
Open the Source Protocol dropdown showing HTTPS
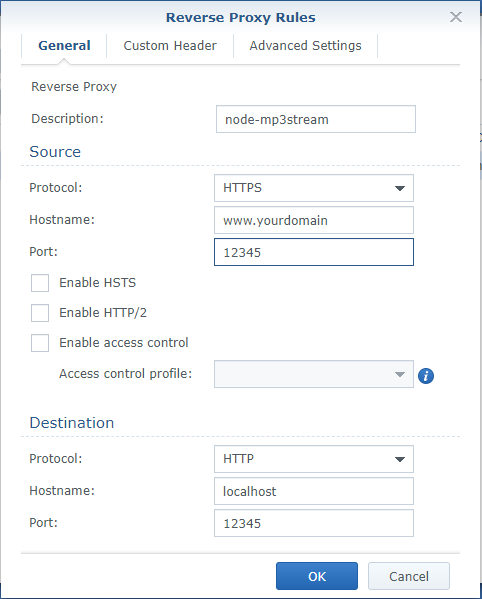314,188
